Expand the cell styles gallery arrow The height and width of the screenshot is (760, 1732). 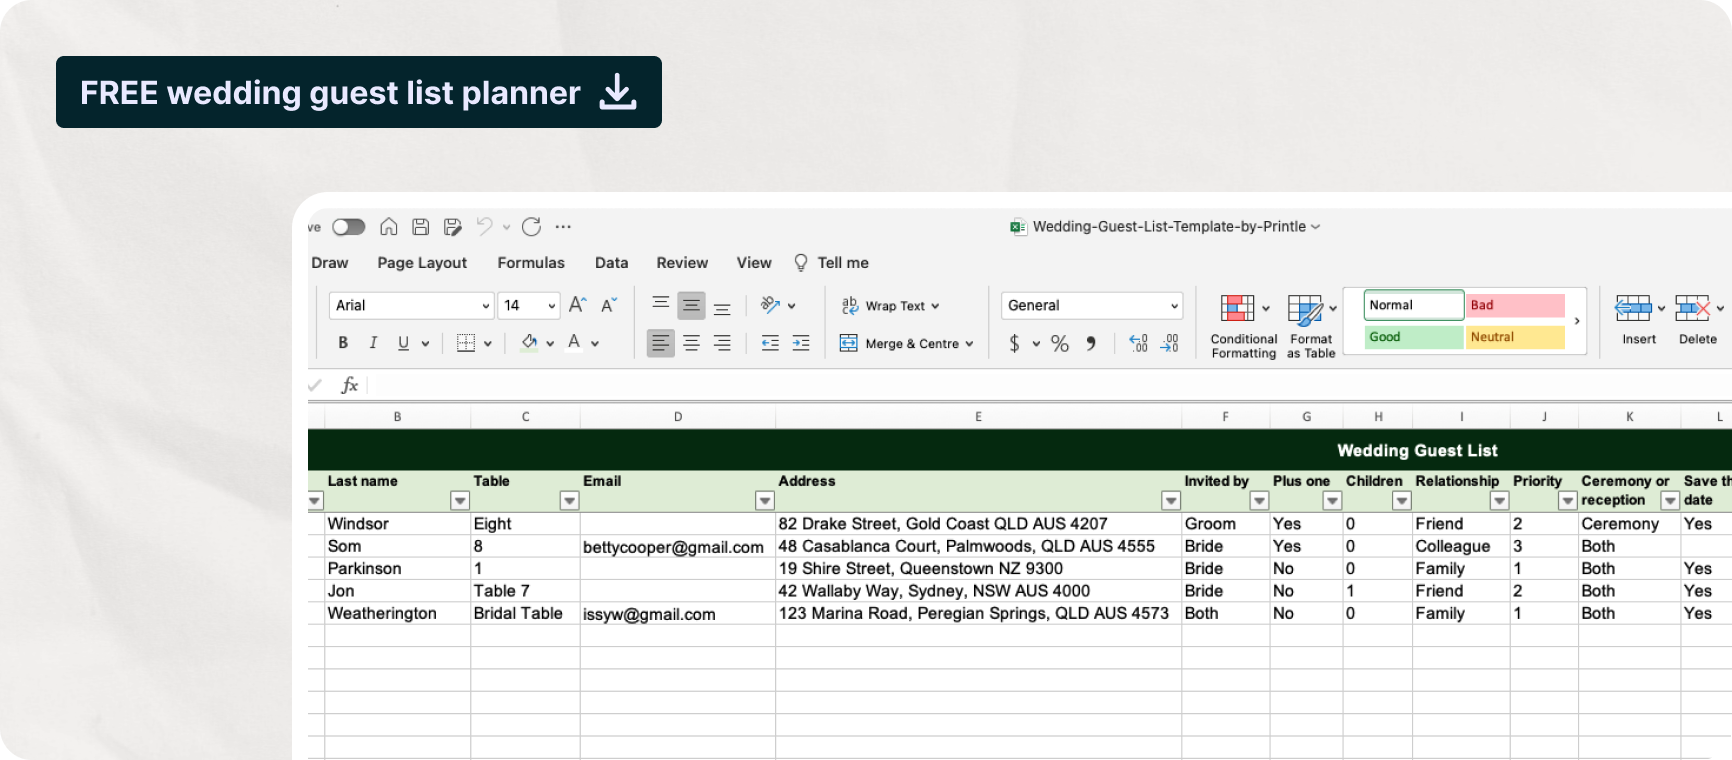pos(1577,321)
